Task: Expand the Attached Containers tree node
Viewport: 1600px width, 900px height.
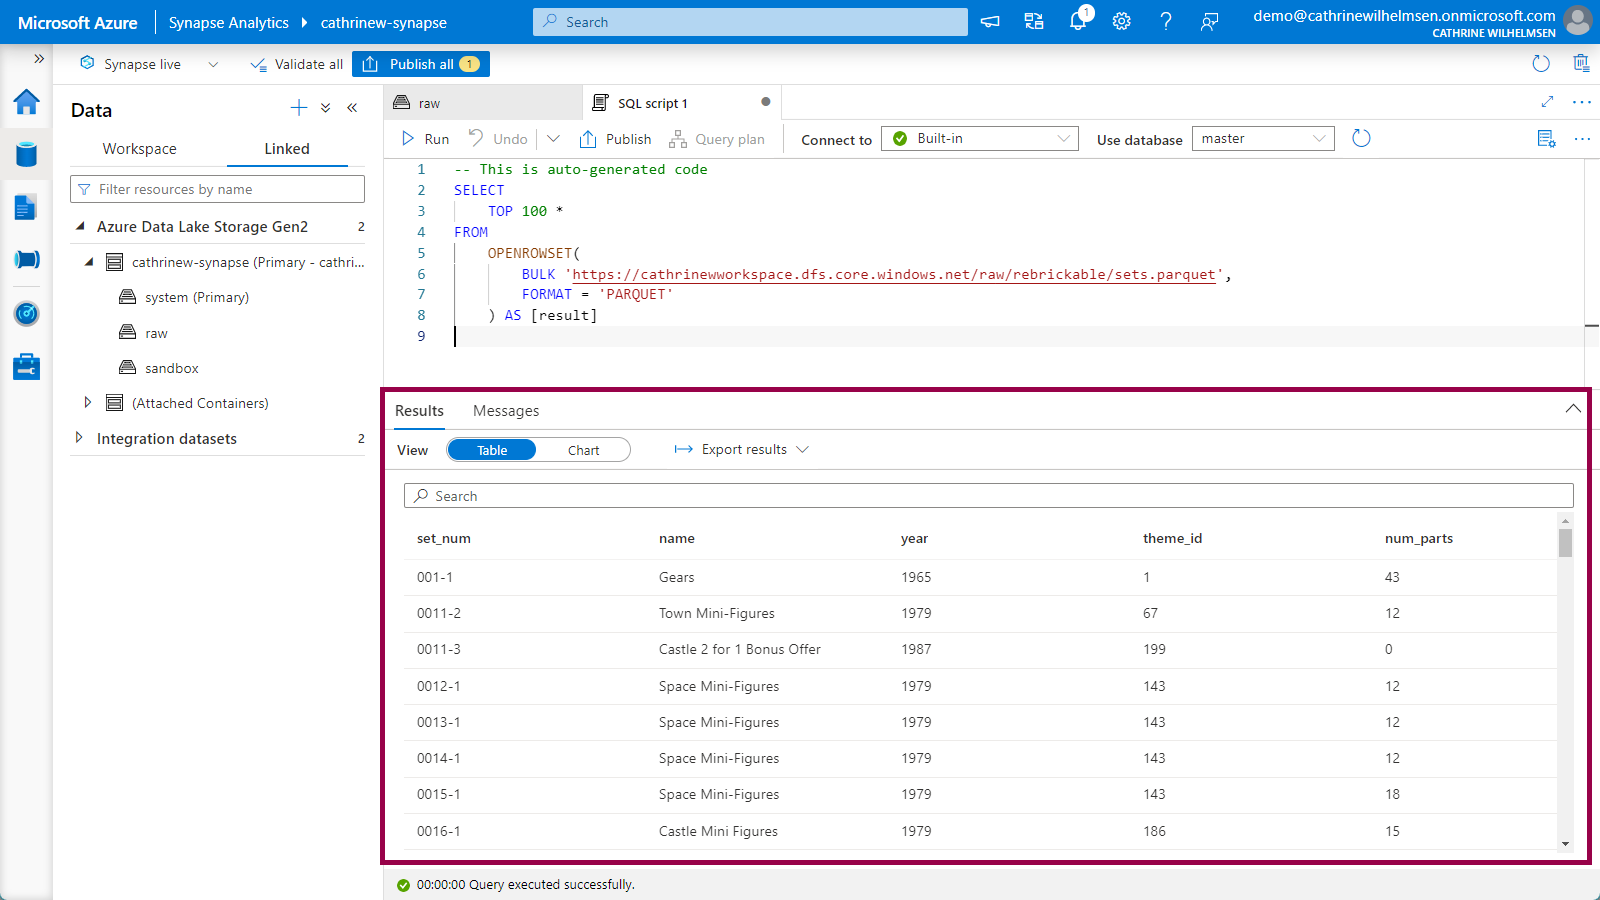Action: [88, 403]
